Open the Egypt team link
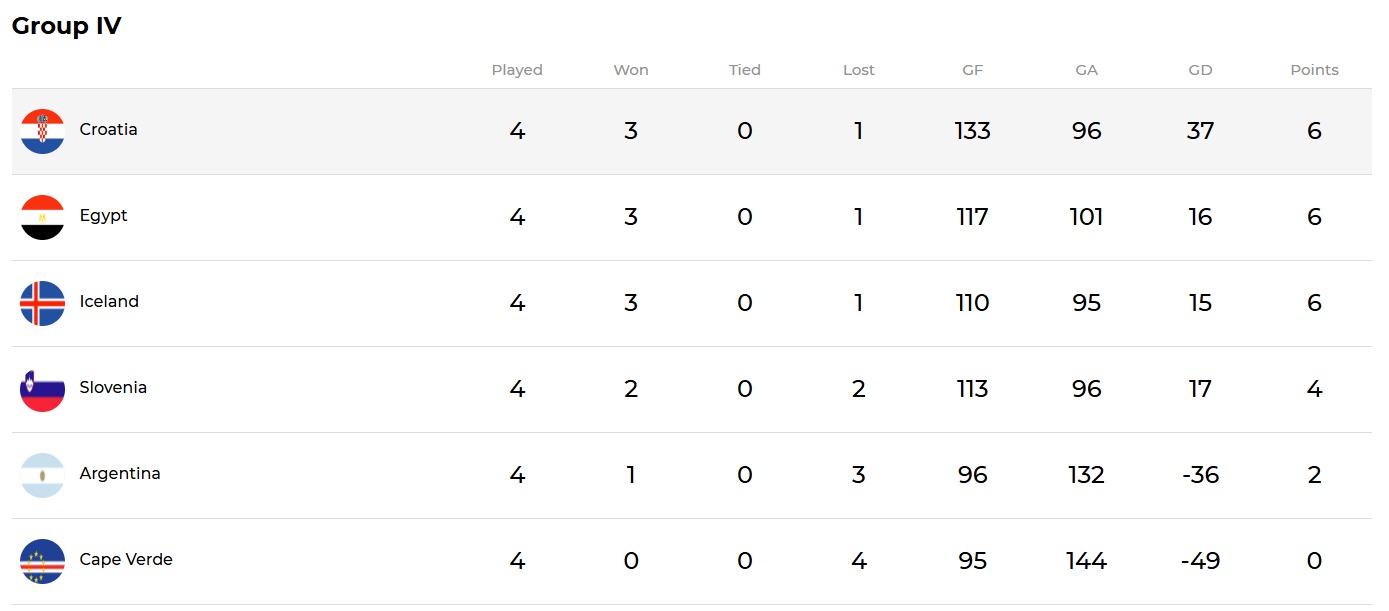 103,216
